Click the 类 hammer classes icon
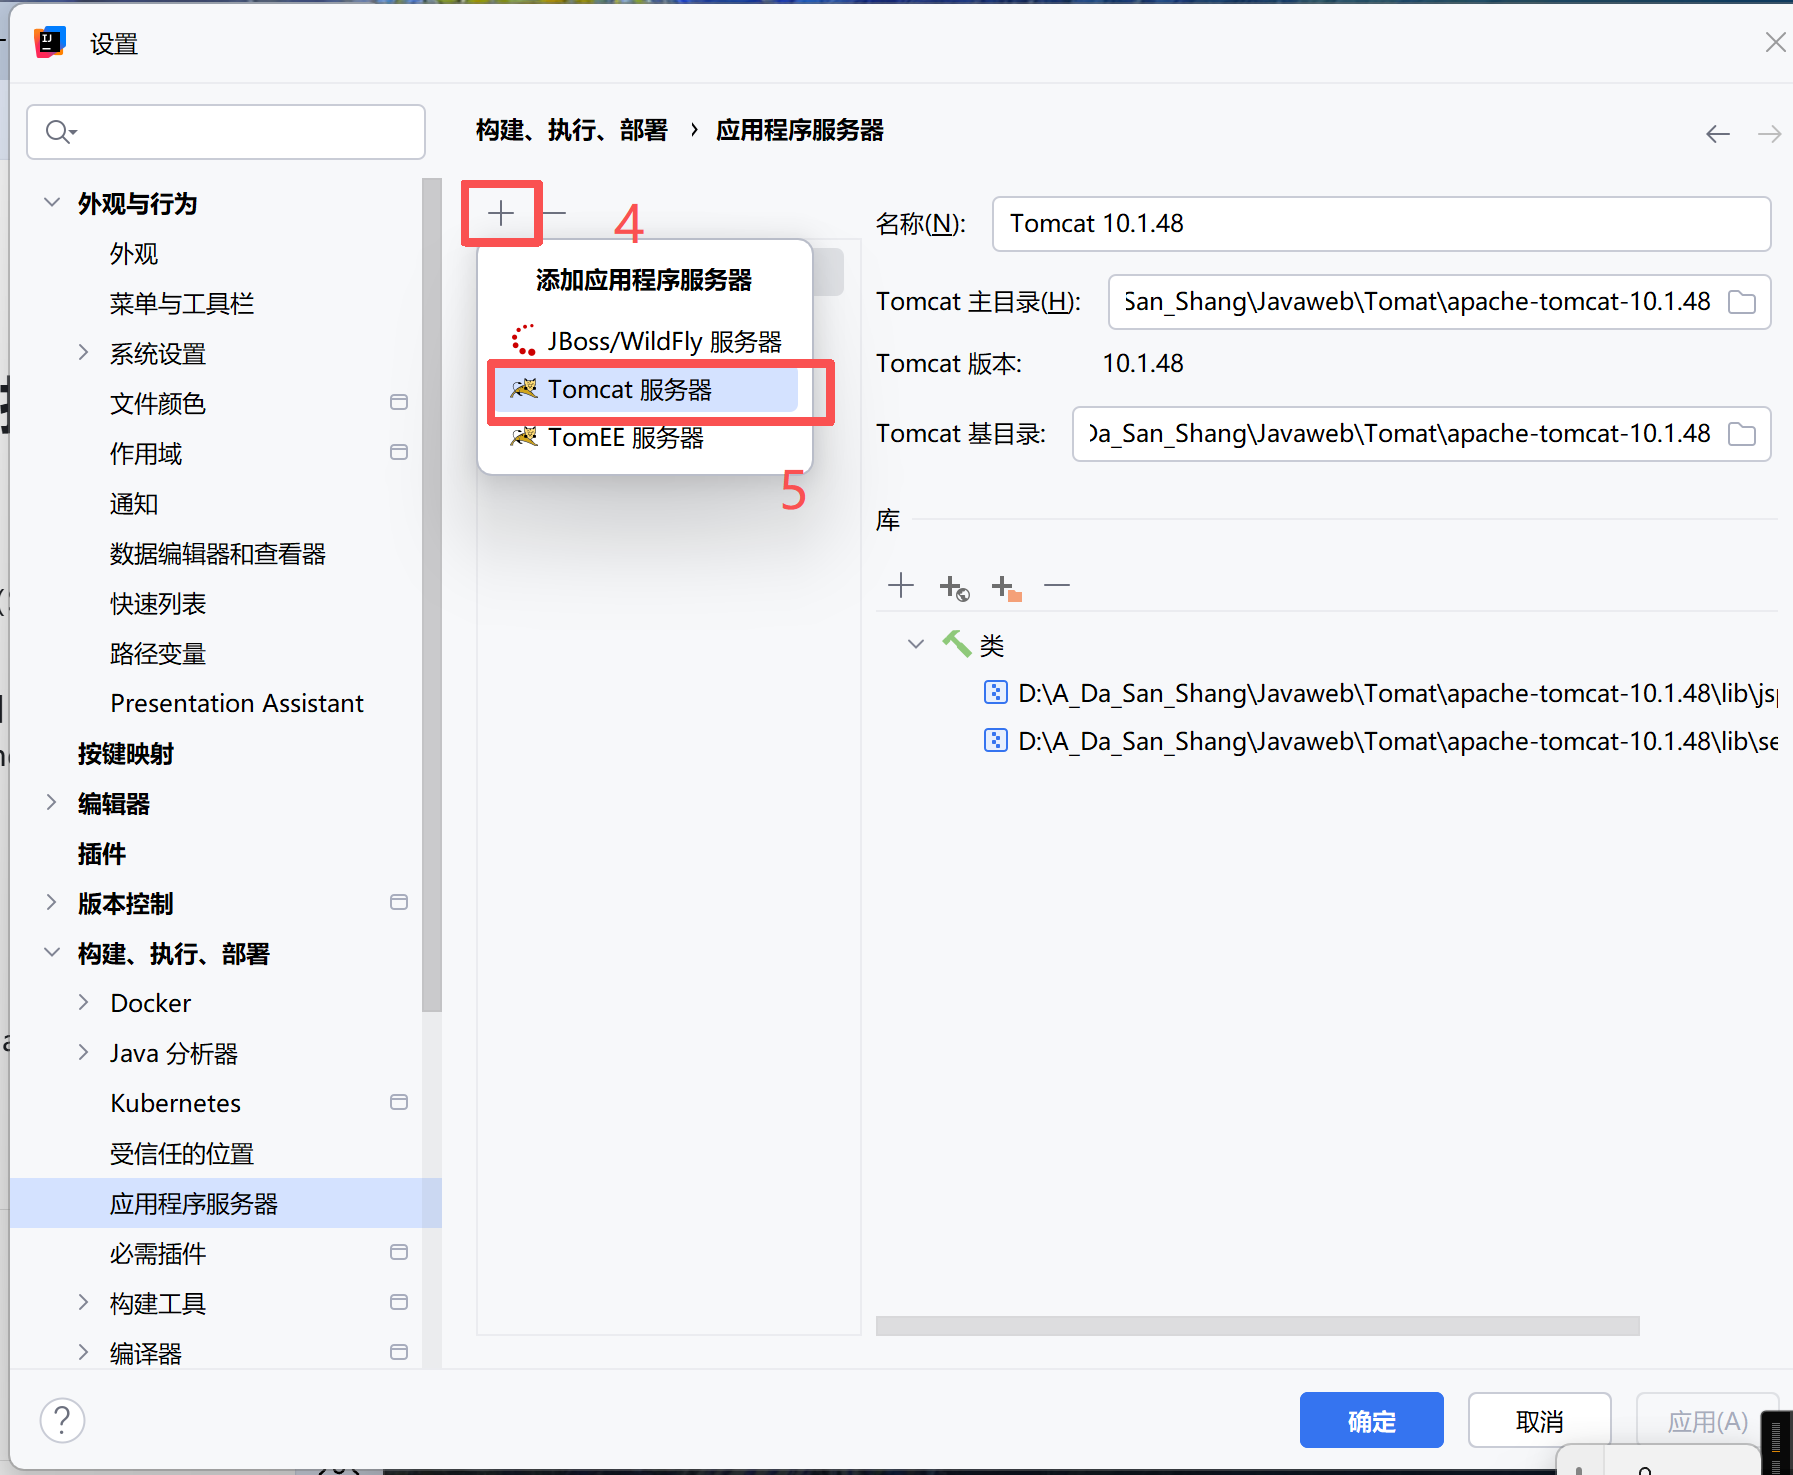Screen dimensions: 1793x1475 [957, 644]
